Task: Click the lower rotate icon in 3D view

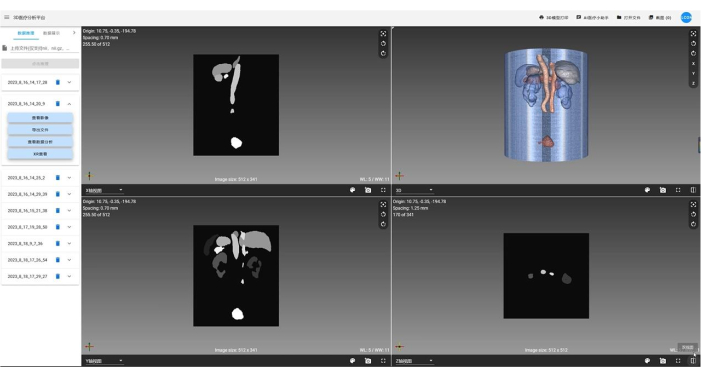Action: click(x=693, y=53)
